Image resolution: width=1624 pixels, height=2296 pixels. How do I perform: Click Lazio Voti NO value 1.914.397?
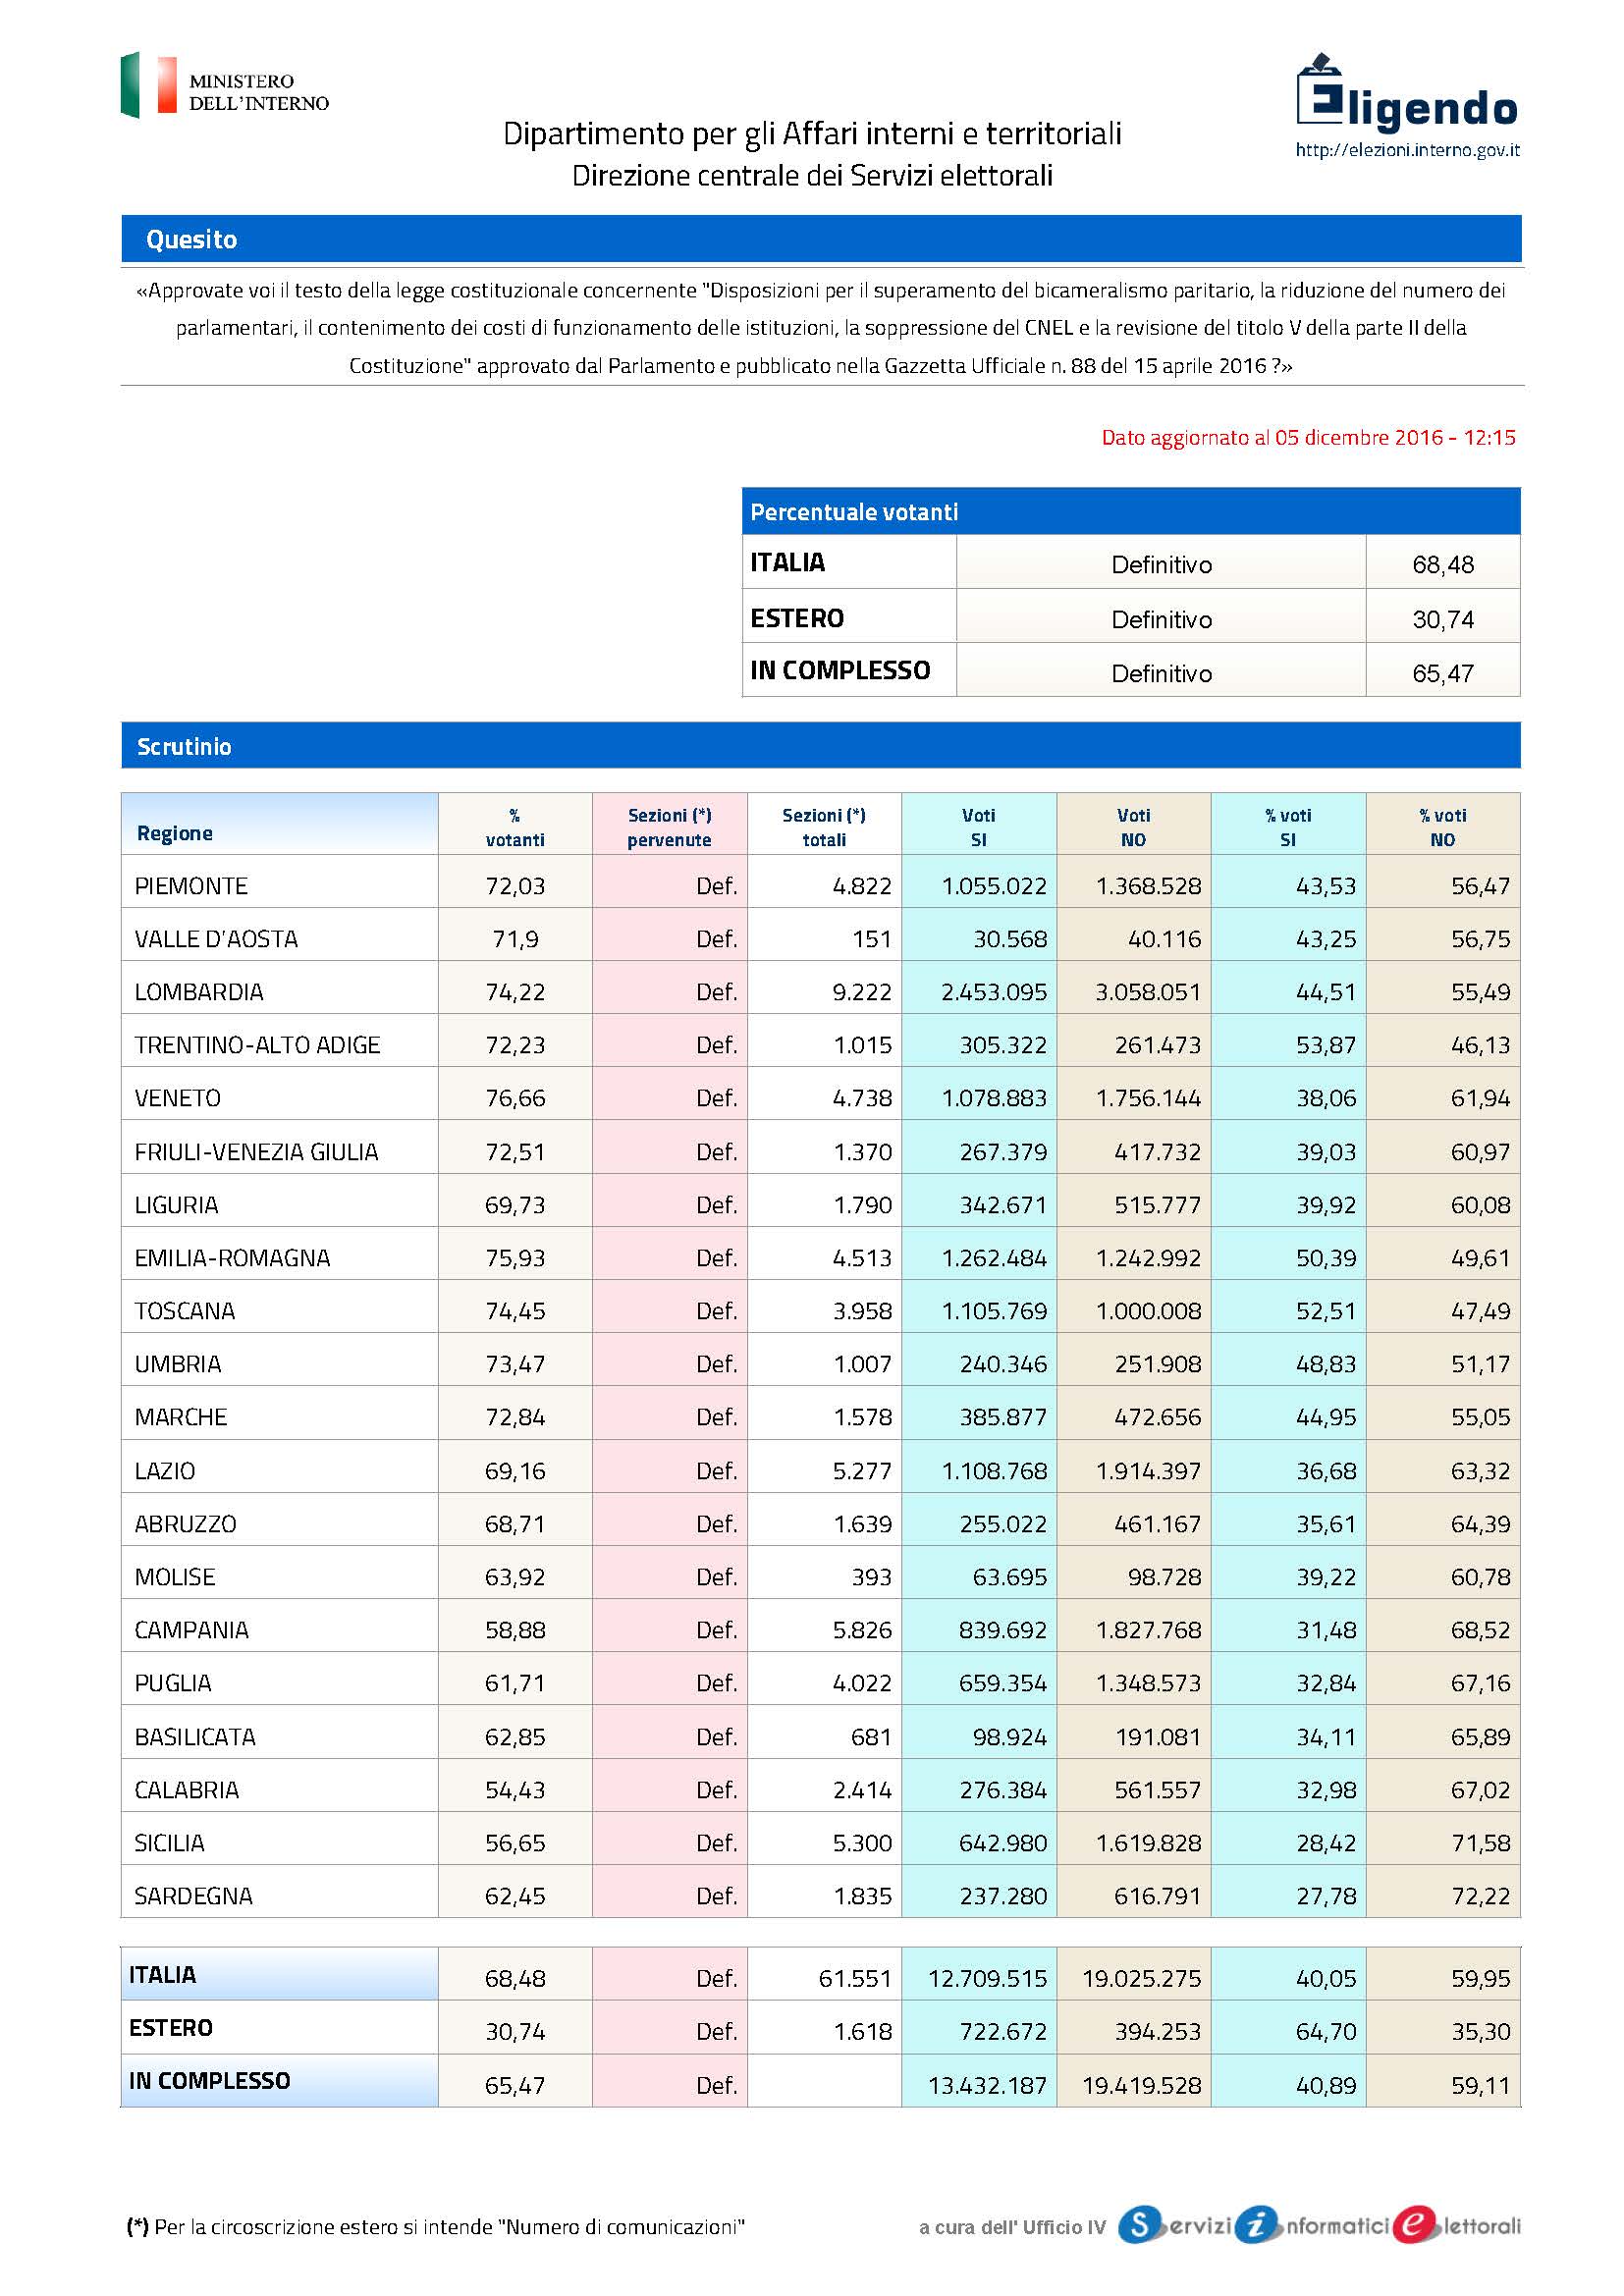[1148, 1471]
